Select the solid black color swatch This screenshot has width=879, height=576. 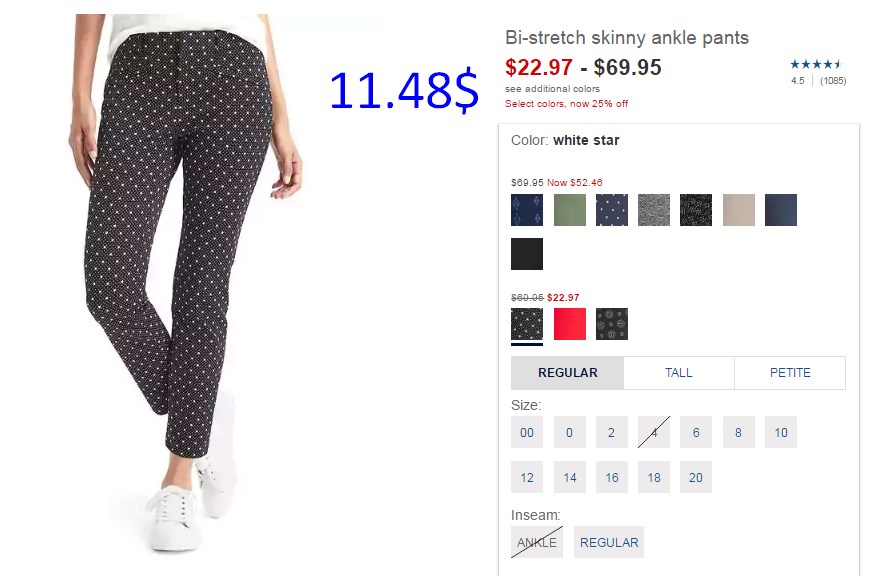[x=527, y=254]
